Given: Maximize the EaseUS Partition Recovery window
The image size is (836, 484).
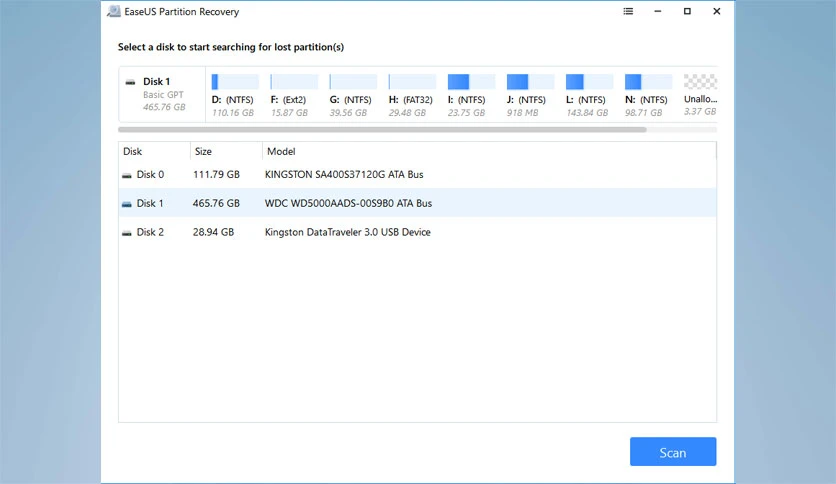Looking at the screenshot, I should [x=687, y=11].
